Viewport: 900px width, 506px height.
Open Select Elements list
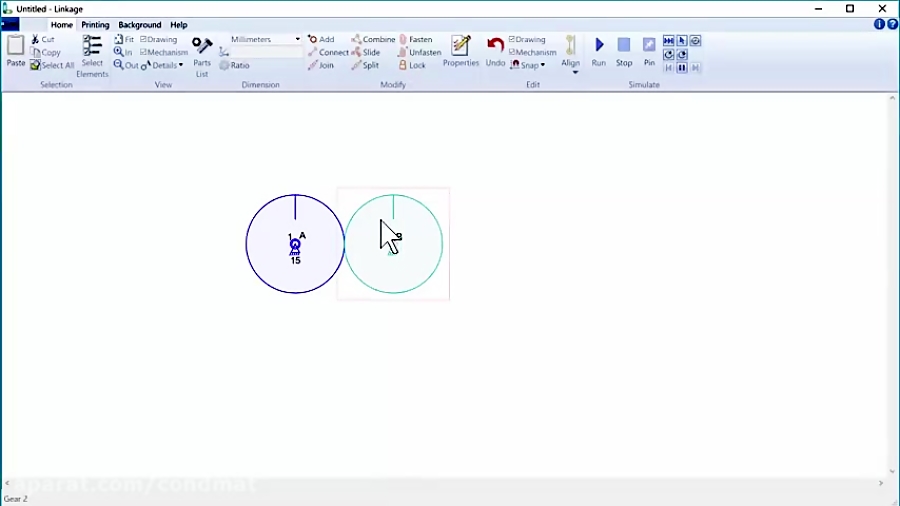(x=92, y=56)
